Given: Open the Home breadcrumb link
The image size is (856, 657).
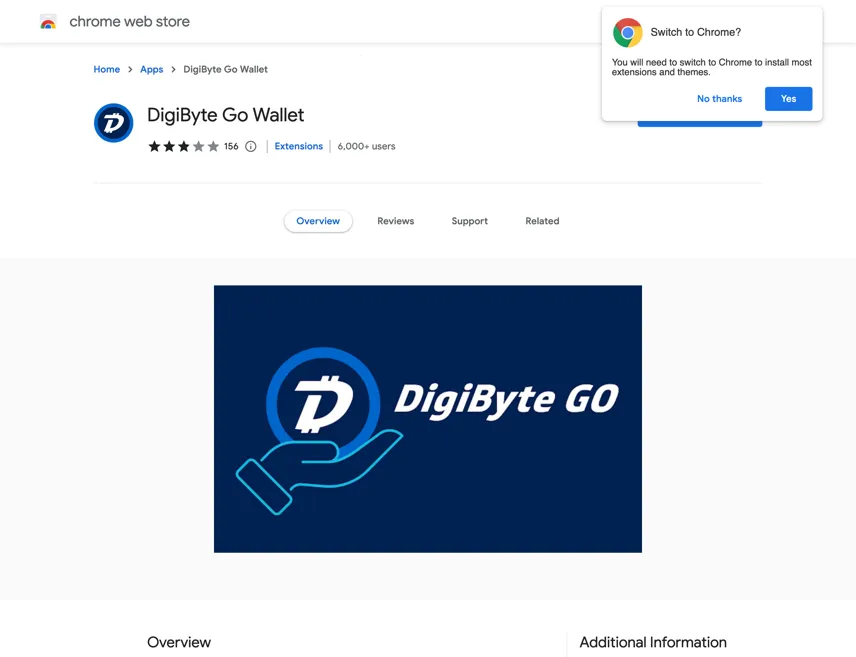Looking at the screenshot, I should tap(106, 69).
